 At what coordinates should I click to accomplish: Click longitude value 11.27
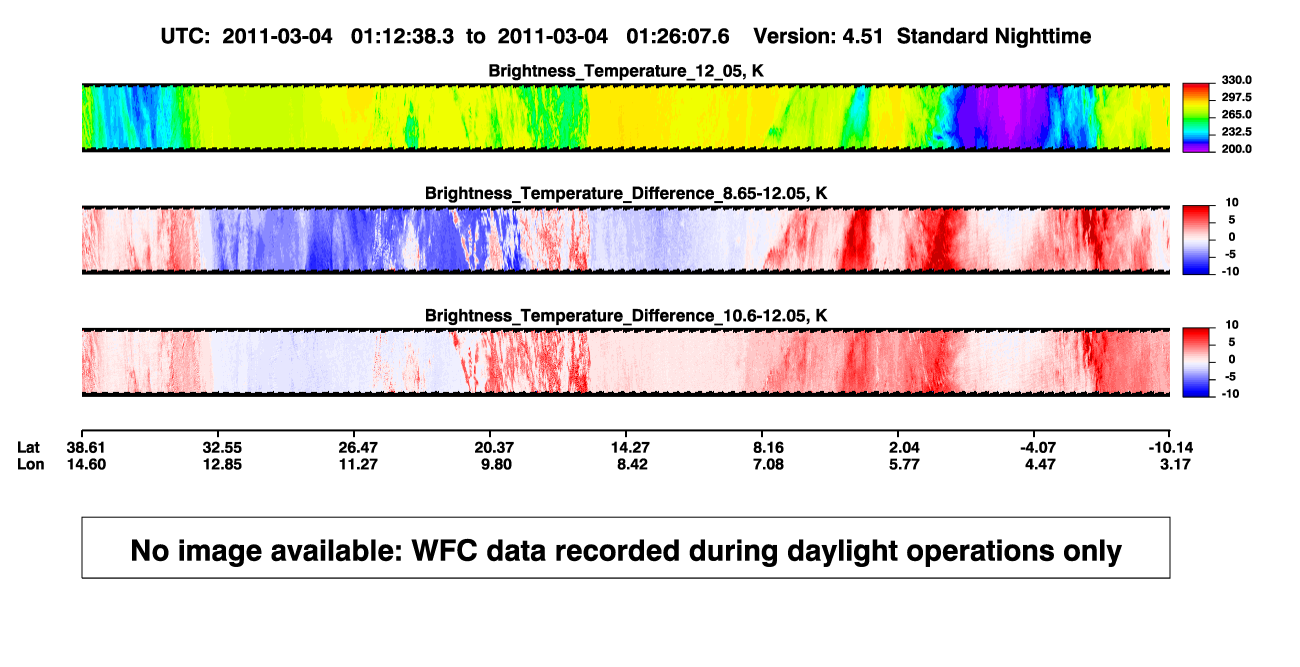[x=358, y=464]
